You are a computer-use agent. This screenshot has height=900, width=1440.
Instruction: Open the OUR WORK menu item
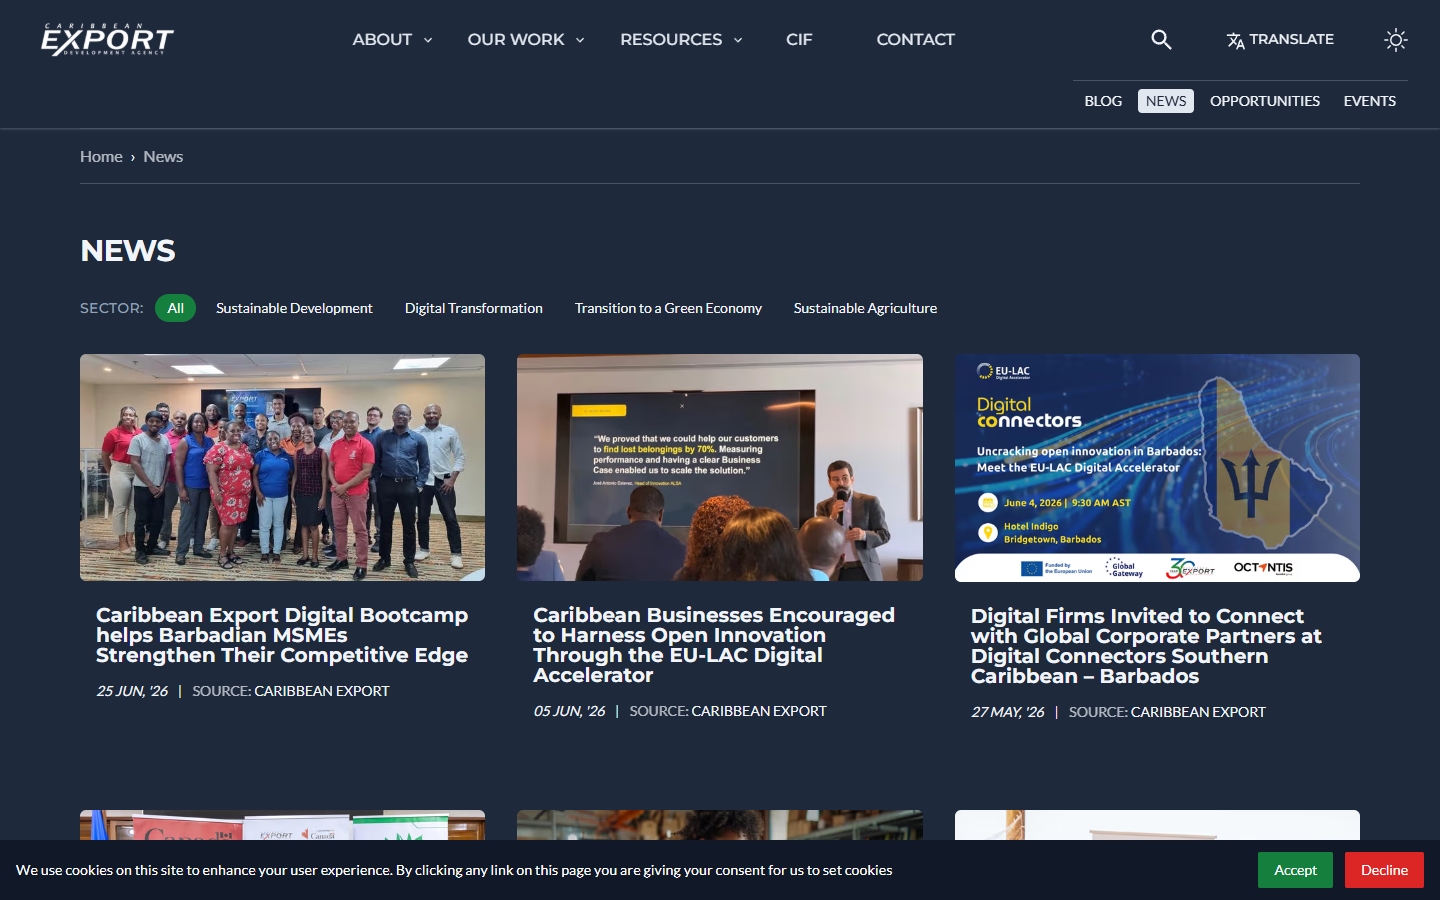click(516, 39)
